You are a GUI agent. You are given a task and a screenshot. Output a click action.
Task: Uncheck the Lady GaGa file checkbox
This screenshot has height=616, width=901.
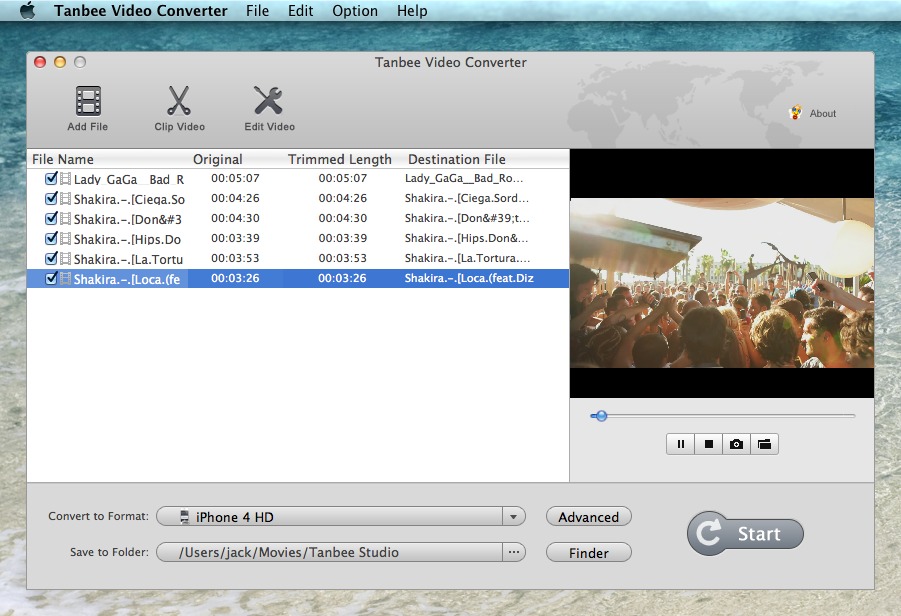pos(51,178)
